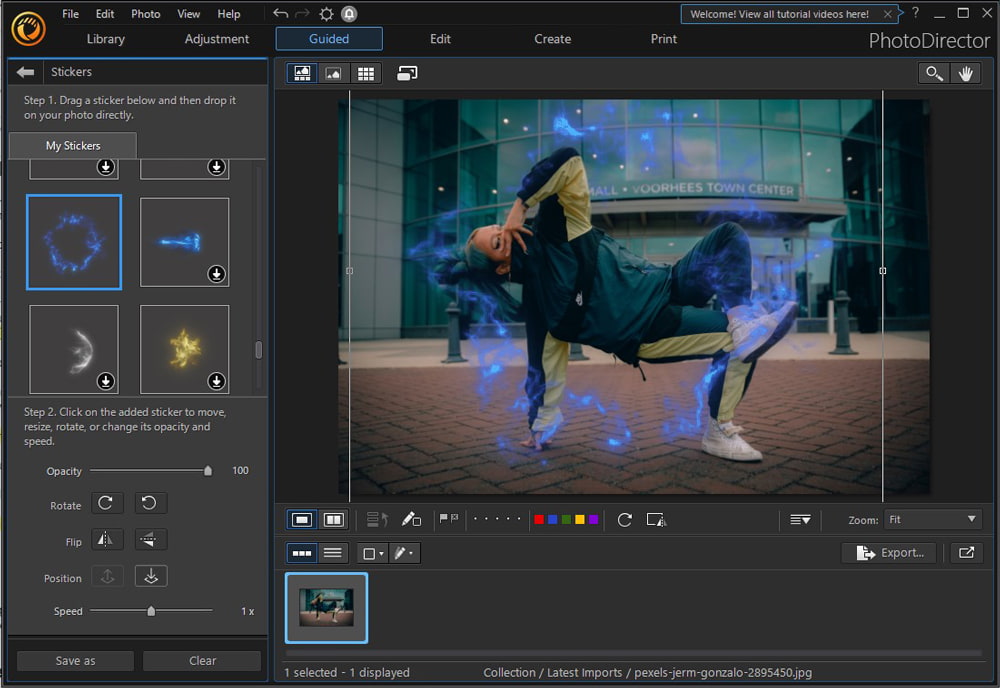Screen dimensions: 1000x688
Task: Download the yellow sparkle sticker
Action: click(216, 381)
